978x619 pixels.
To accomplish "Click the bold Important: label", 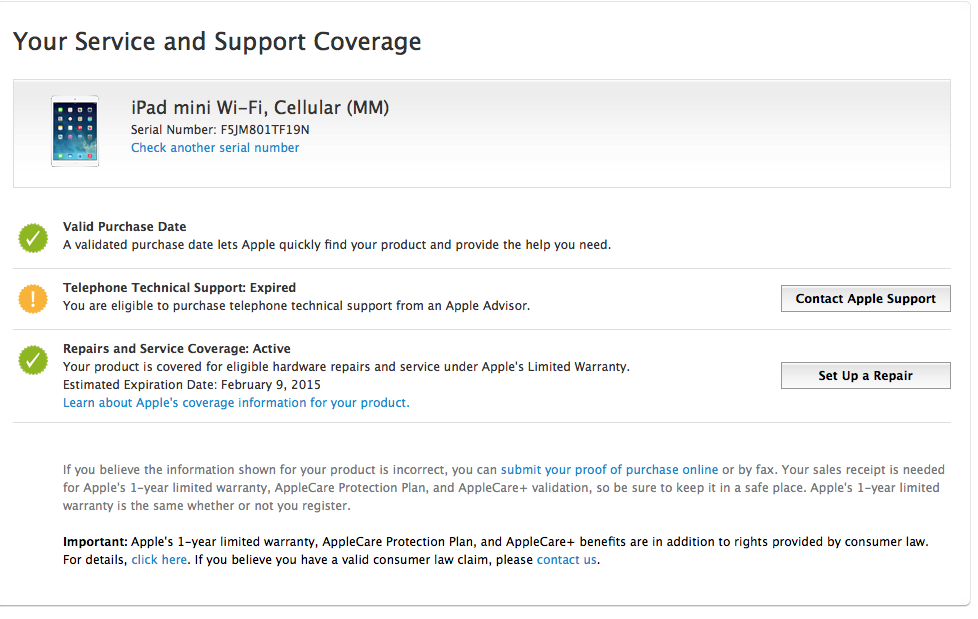I will 95,542.
